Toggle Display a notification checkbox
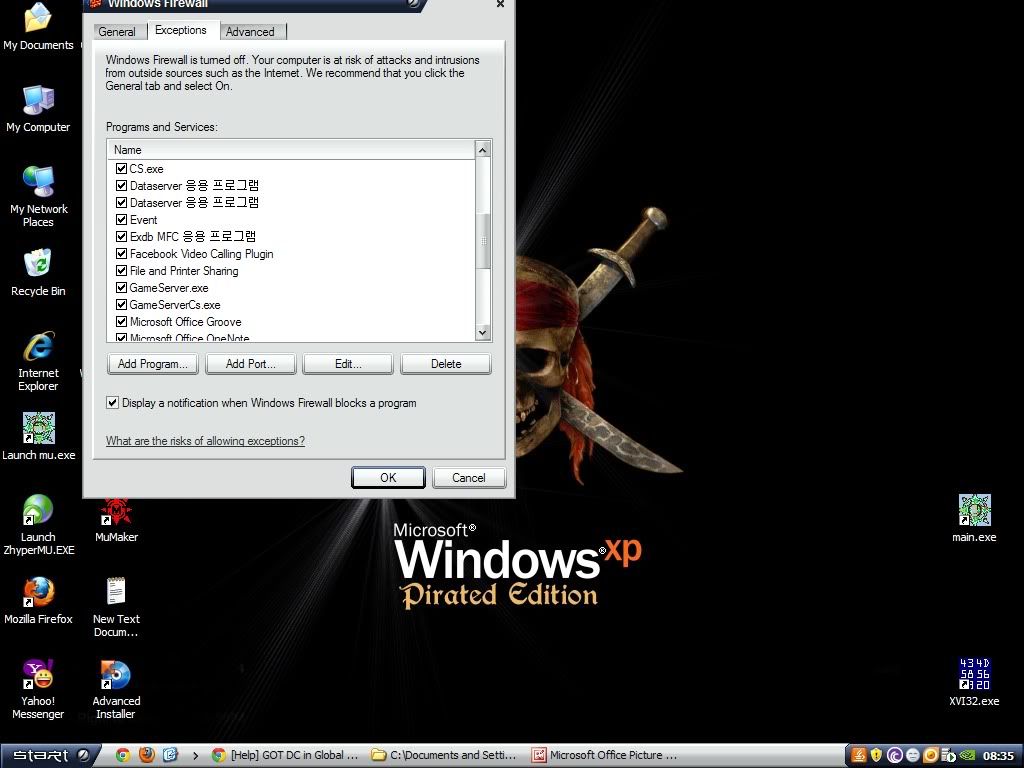1024x768 pixels. pyautogui.click(x=113, y=403)
